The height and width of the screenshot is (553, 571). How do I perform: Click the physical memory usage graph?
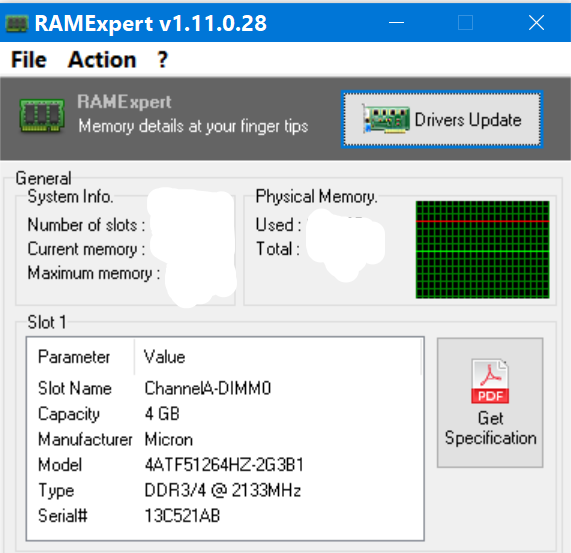[483, 249]
